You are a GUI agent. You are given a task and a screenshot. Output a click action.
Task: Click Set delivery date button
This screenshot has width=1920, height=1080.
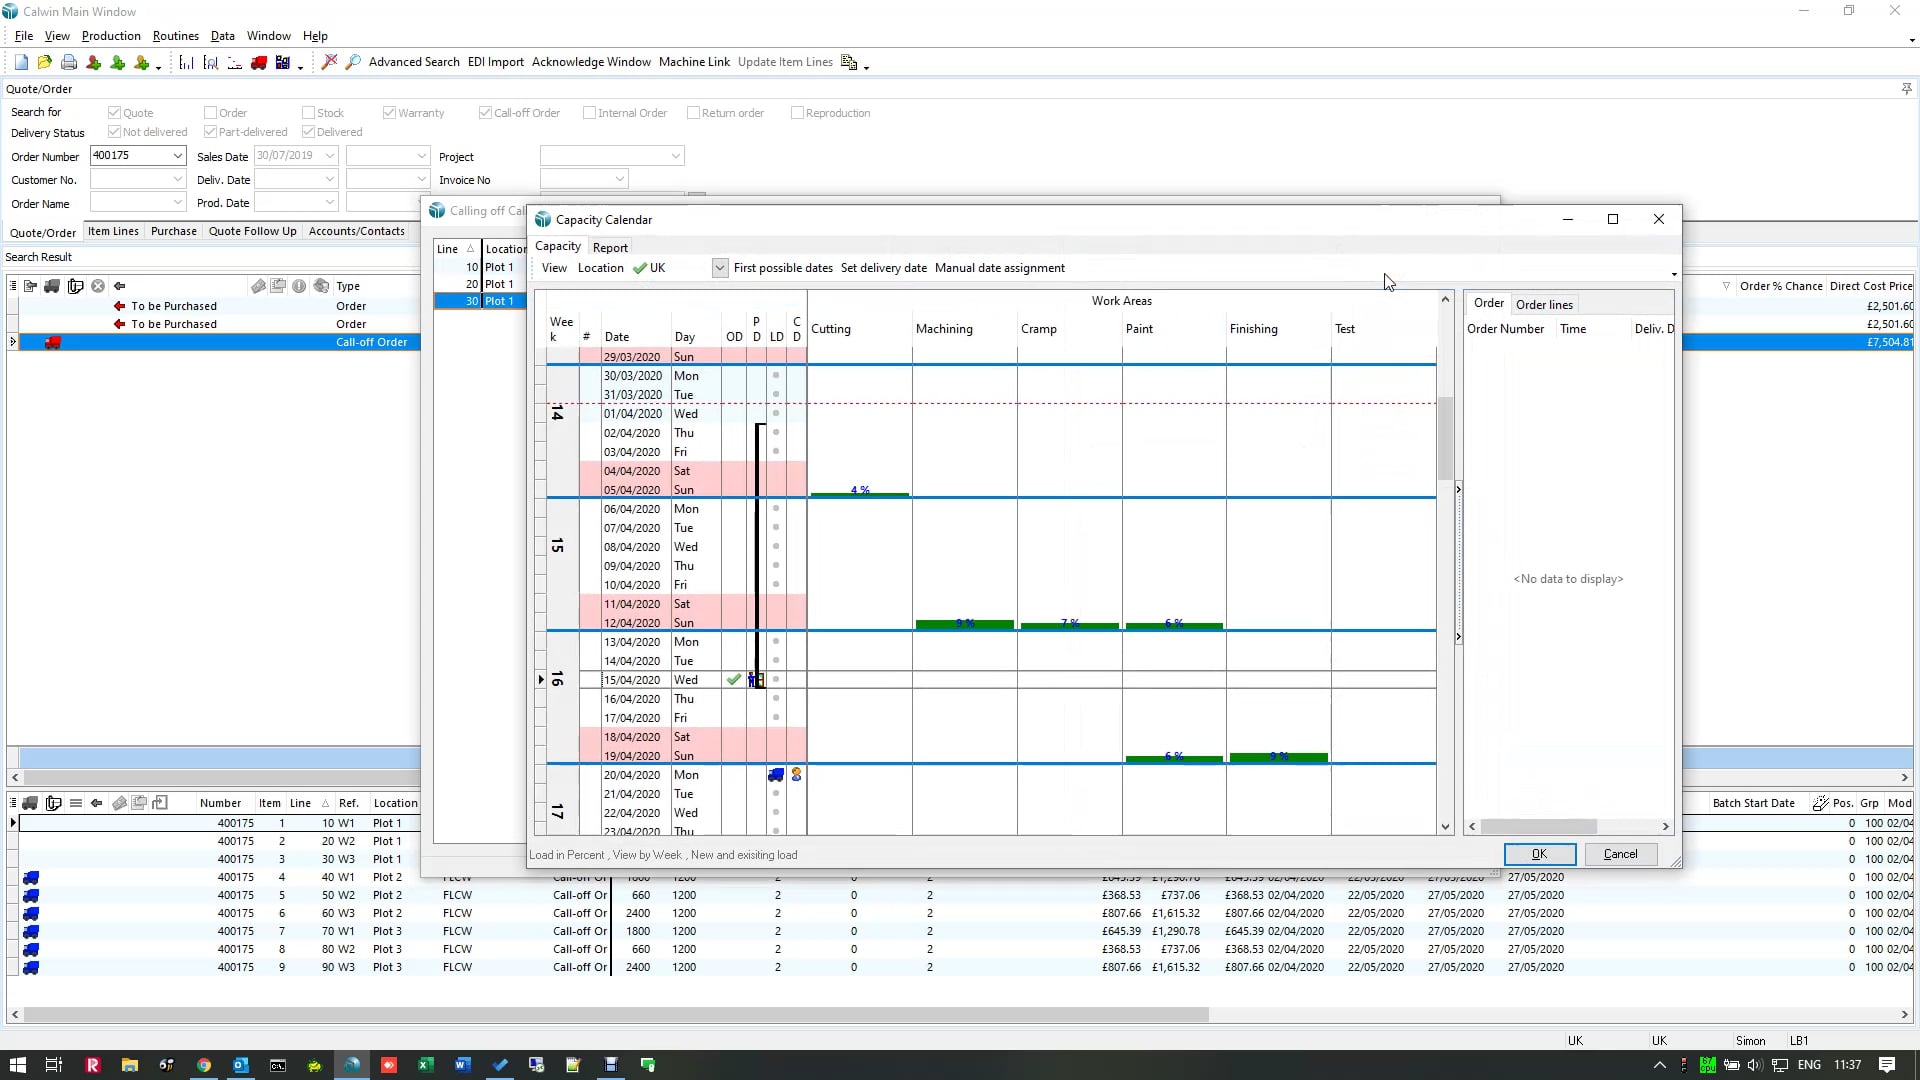[x=884, y=268]
